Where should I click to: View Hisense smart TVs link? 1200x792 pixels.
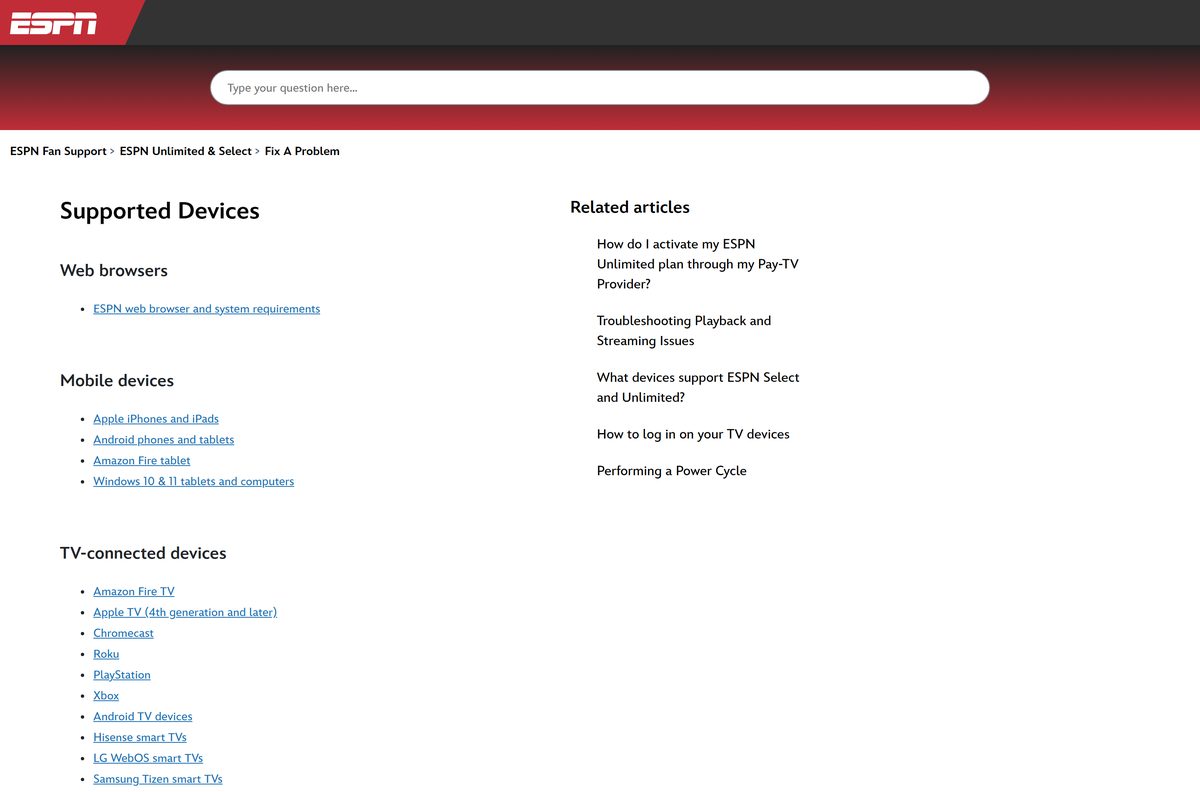click(x=140, y=738)
